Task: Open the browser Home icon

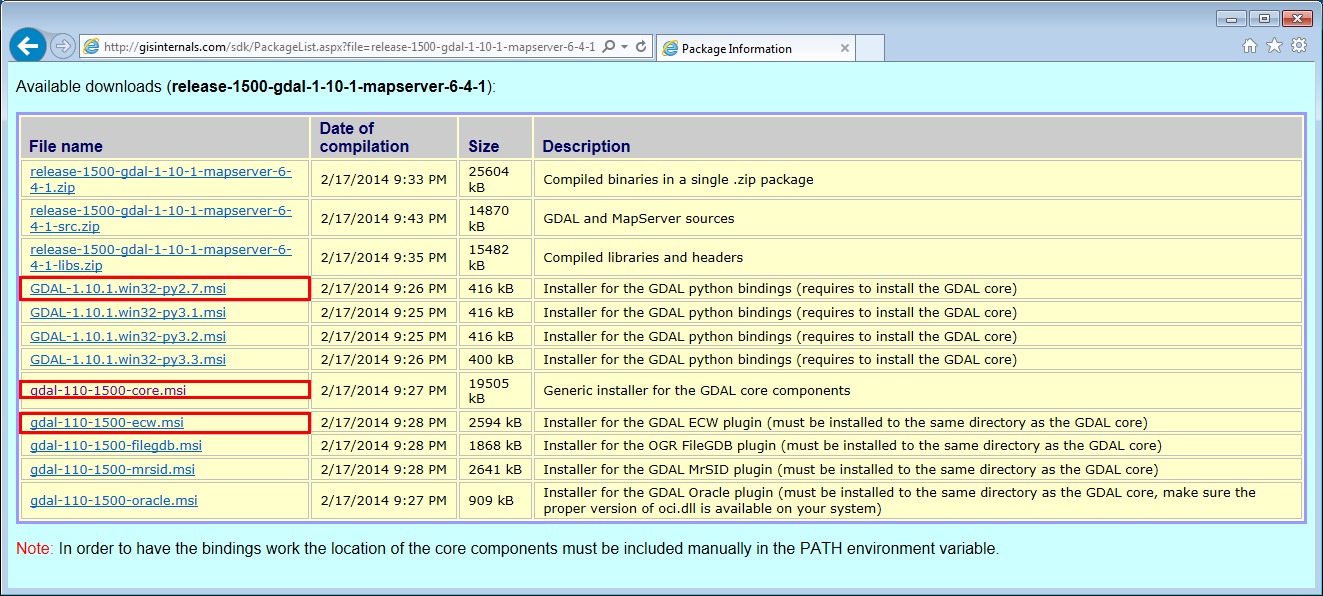Action: pos(1250,46)
